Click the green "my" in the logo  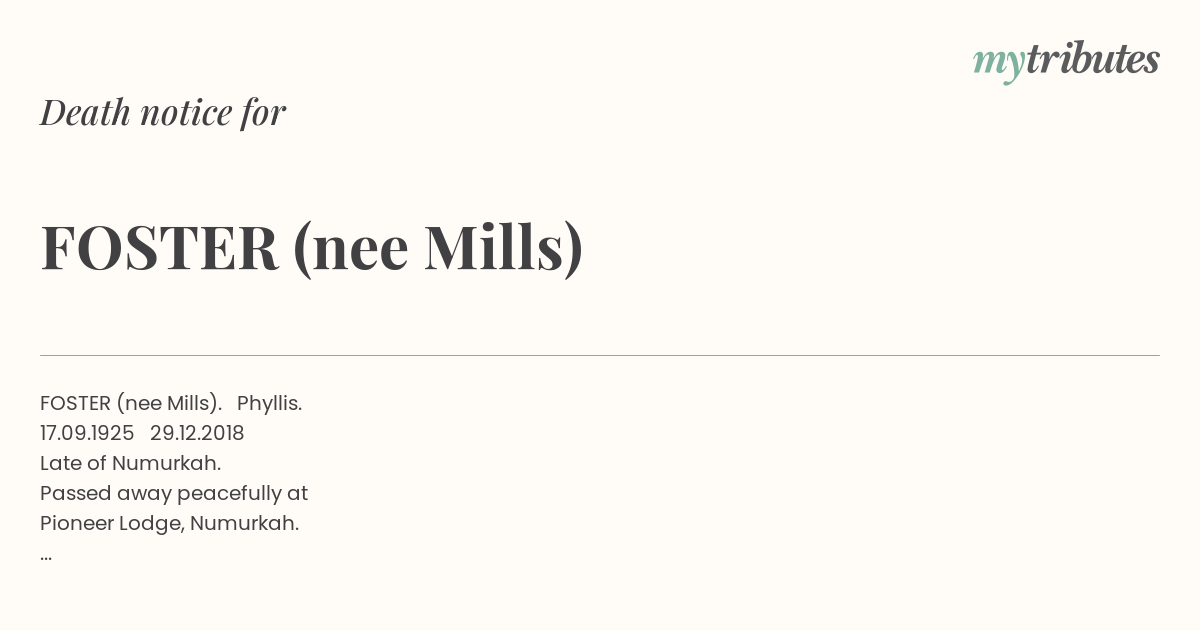[998, 62]
